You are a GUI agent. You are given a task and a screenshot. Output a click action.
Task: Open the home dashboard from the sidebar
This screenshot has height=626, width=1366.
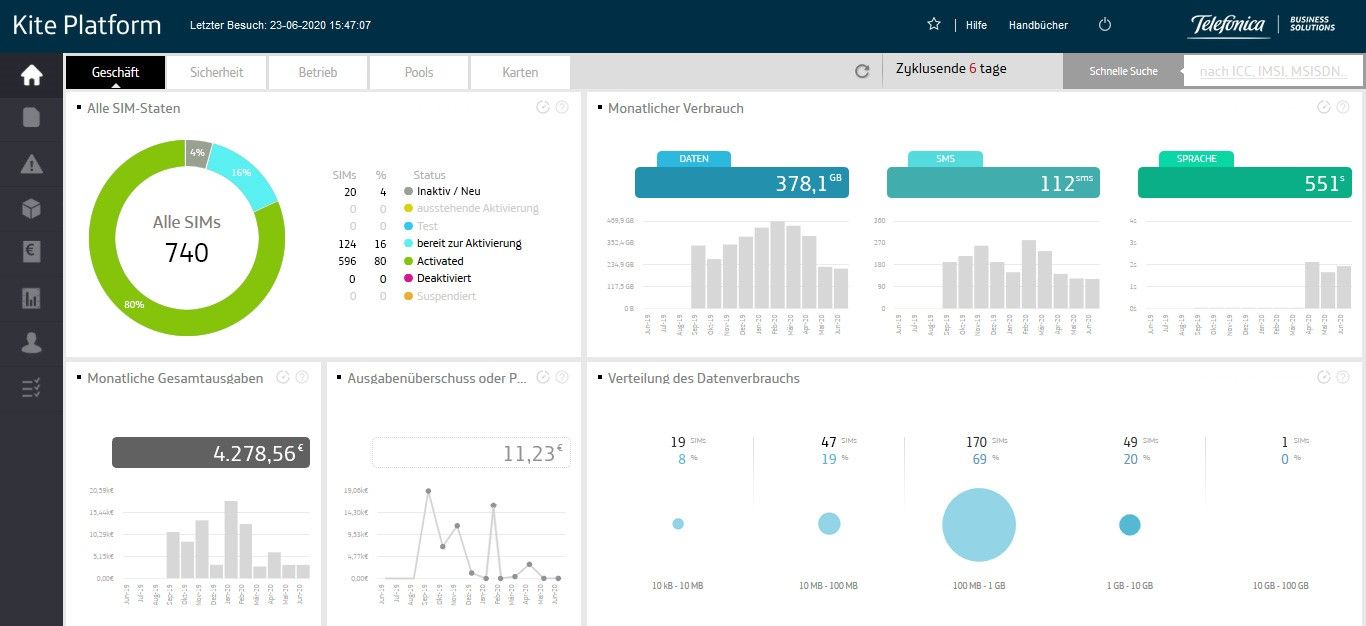31,75
